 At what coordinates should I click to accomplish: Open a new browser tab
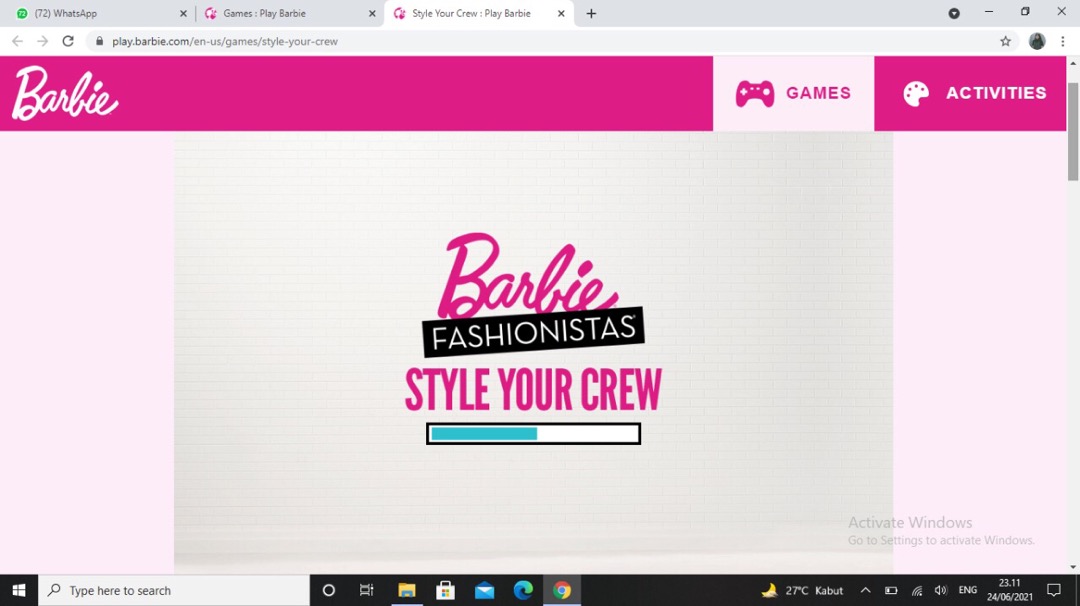click(591, 14)
